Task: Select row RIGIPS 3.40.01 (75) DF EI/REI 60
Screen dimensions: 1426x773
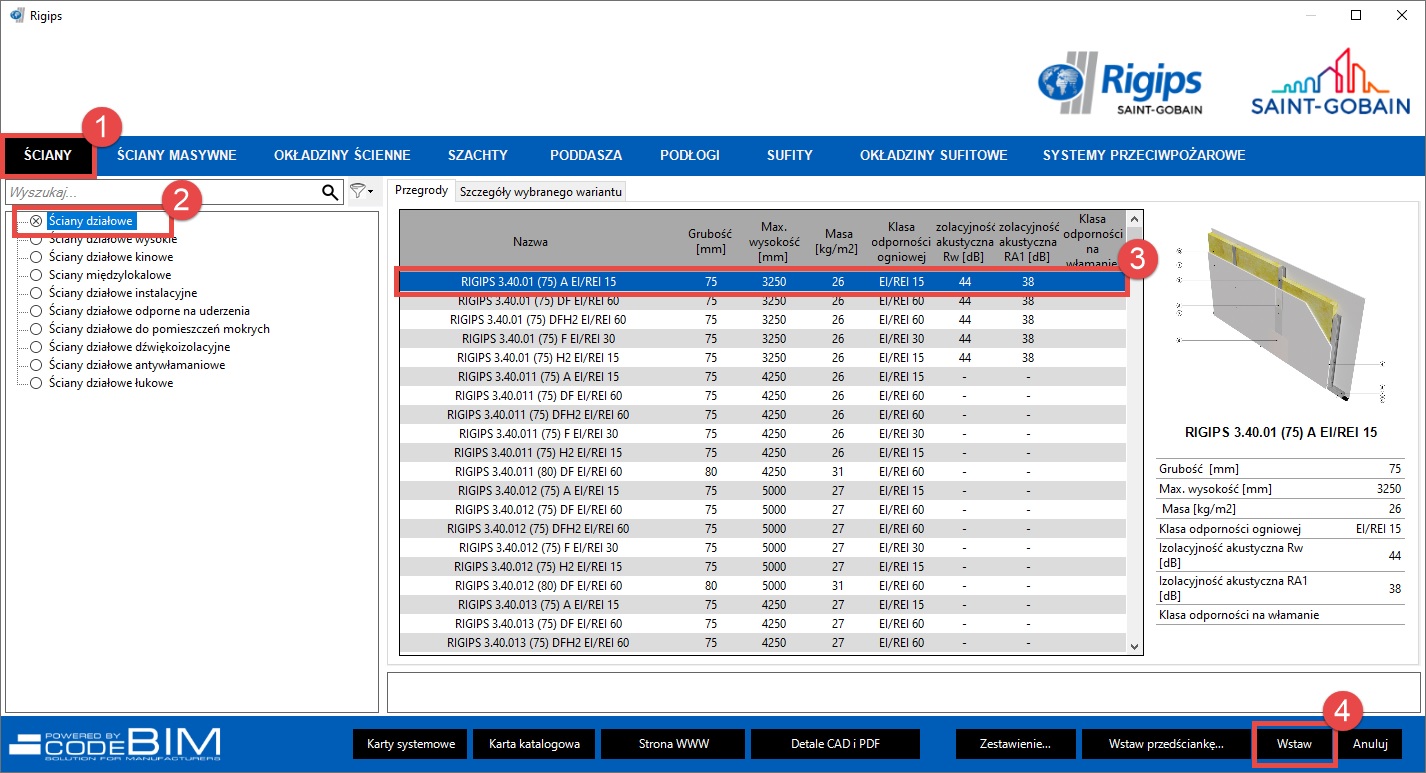Action: click(x=763, y=301)
